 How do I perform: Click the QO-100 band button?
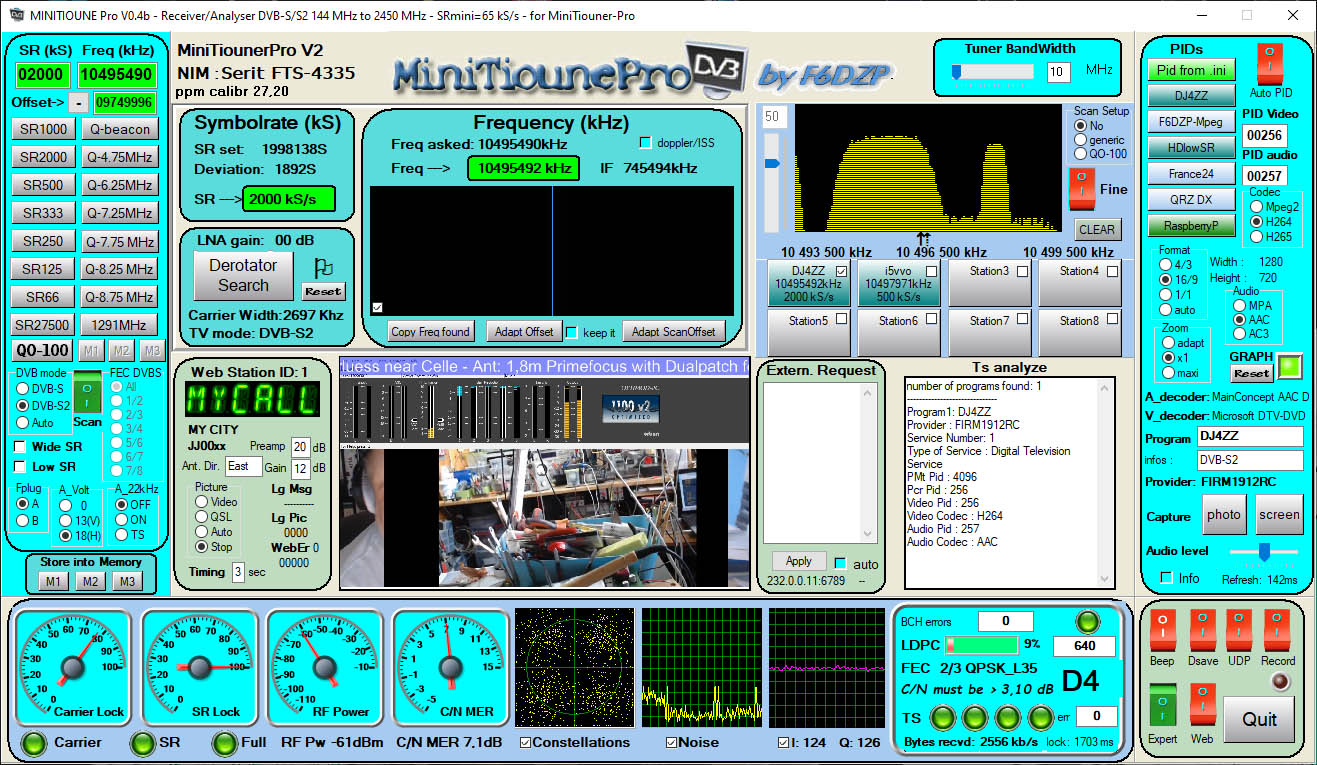[43, 351]
